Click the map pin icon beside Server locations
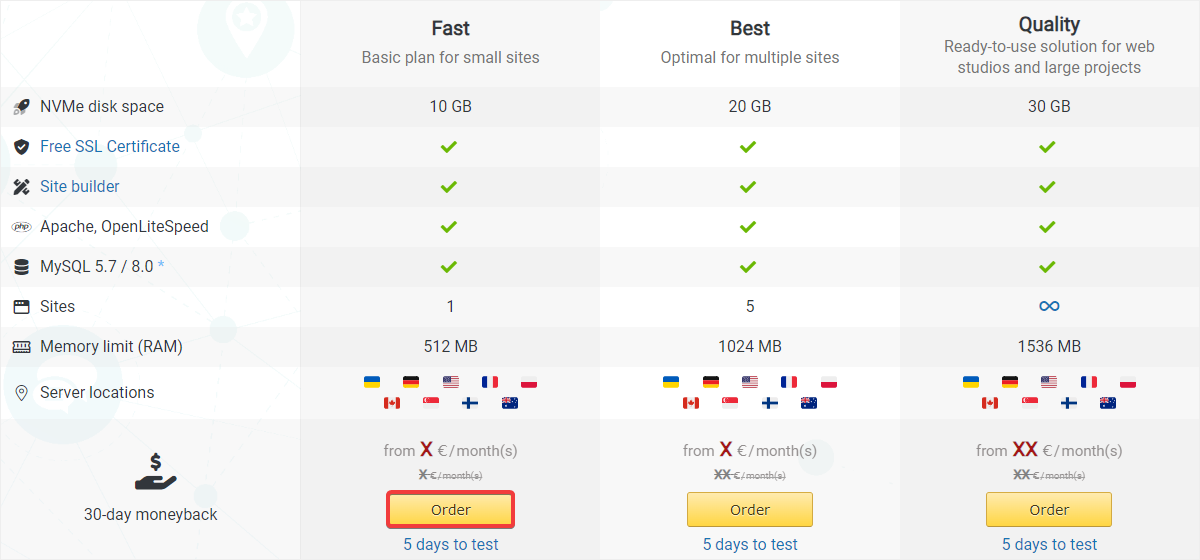Screen dimensions: 1200x560 (x=21, y=393)
